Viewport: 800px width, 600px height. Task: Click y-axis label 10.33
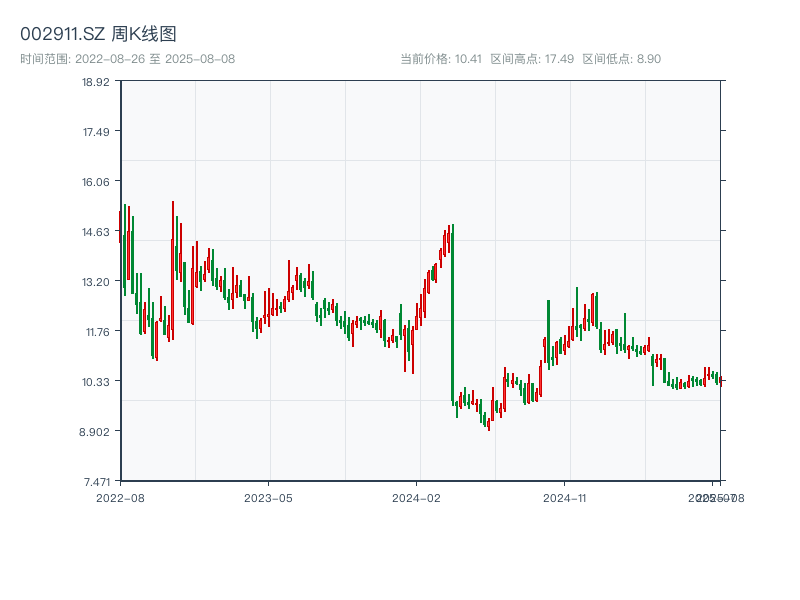point(96,382)
